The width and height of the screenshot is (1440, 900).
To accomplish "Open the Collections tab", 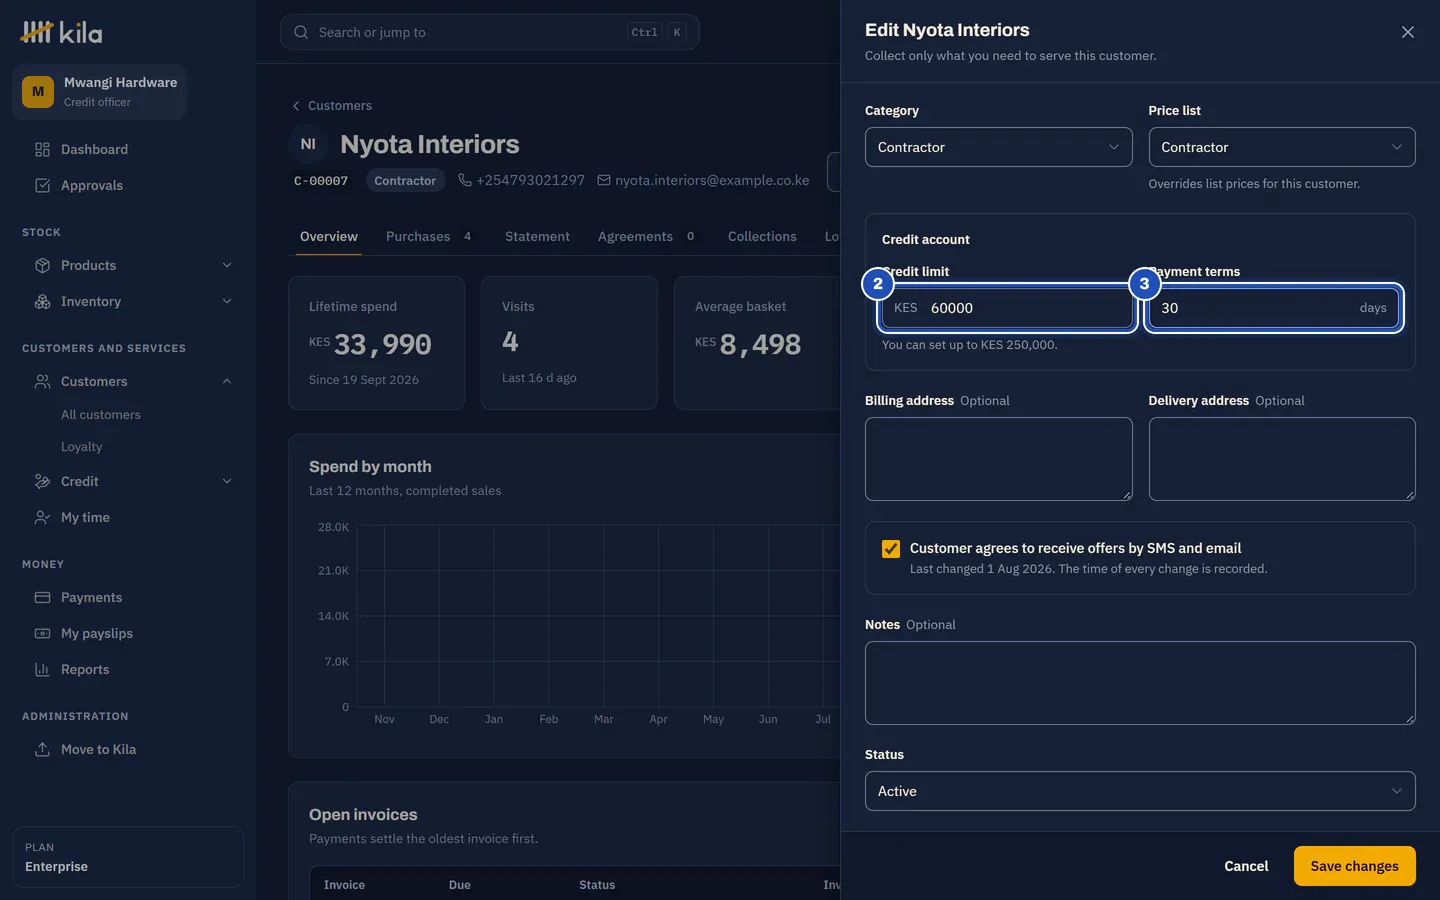I will [x=762, y=236].
